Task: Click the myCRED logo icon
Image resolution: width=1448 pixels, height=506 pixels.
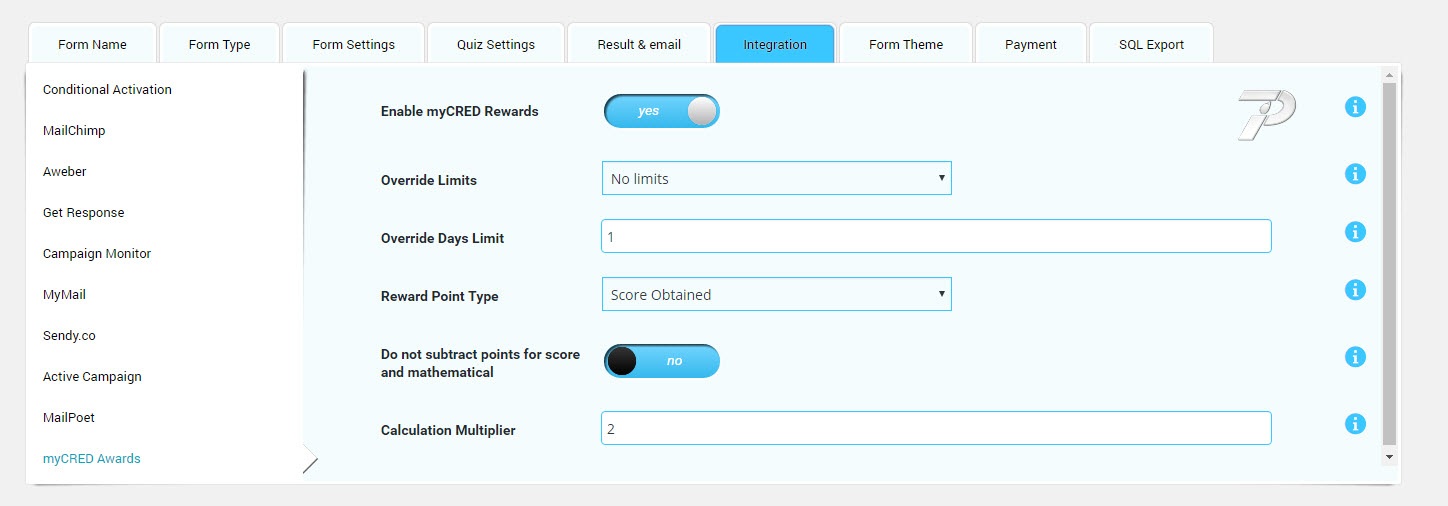Action: 1266,114
